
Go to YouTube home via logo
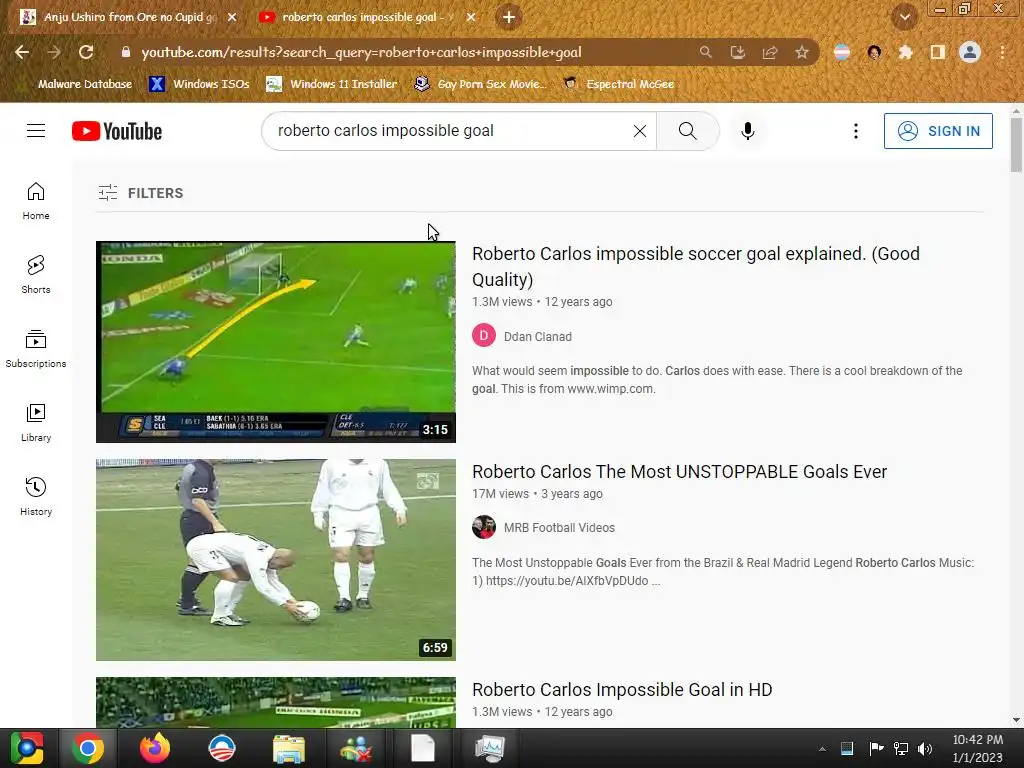(117, 131)
